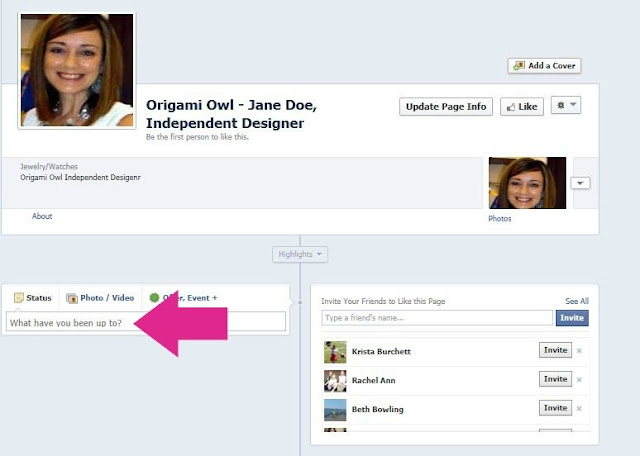640x456 pixels.
Task: Dismiss Rachel Ann suggestion
Action: pyautogui.click(x=579, y=380)
